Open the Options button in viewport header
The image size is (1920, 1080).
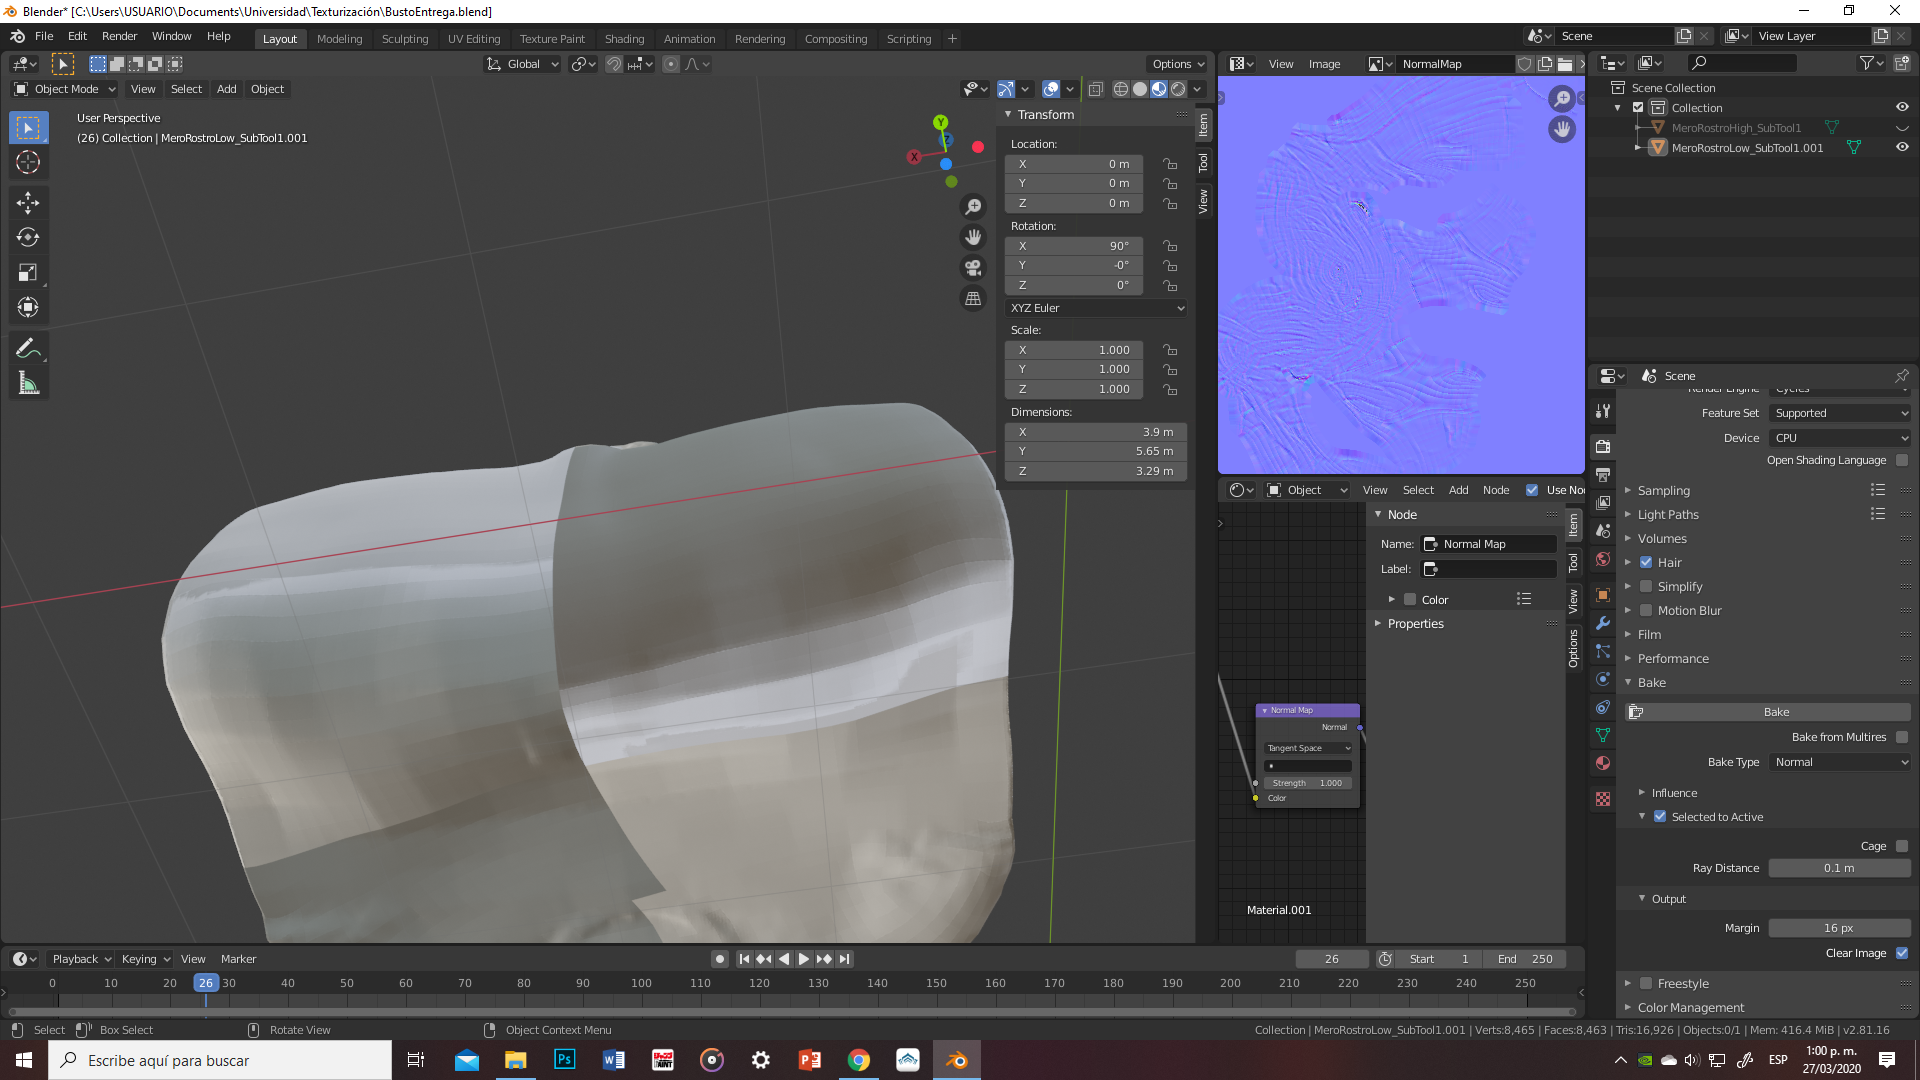1177,64
